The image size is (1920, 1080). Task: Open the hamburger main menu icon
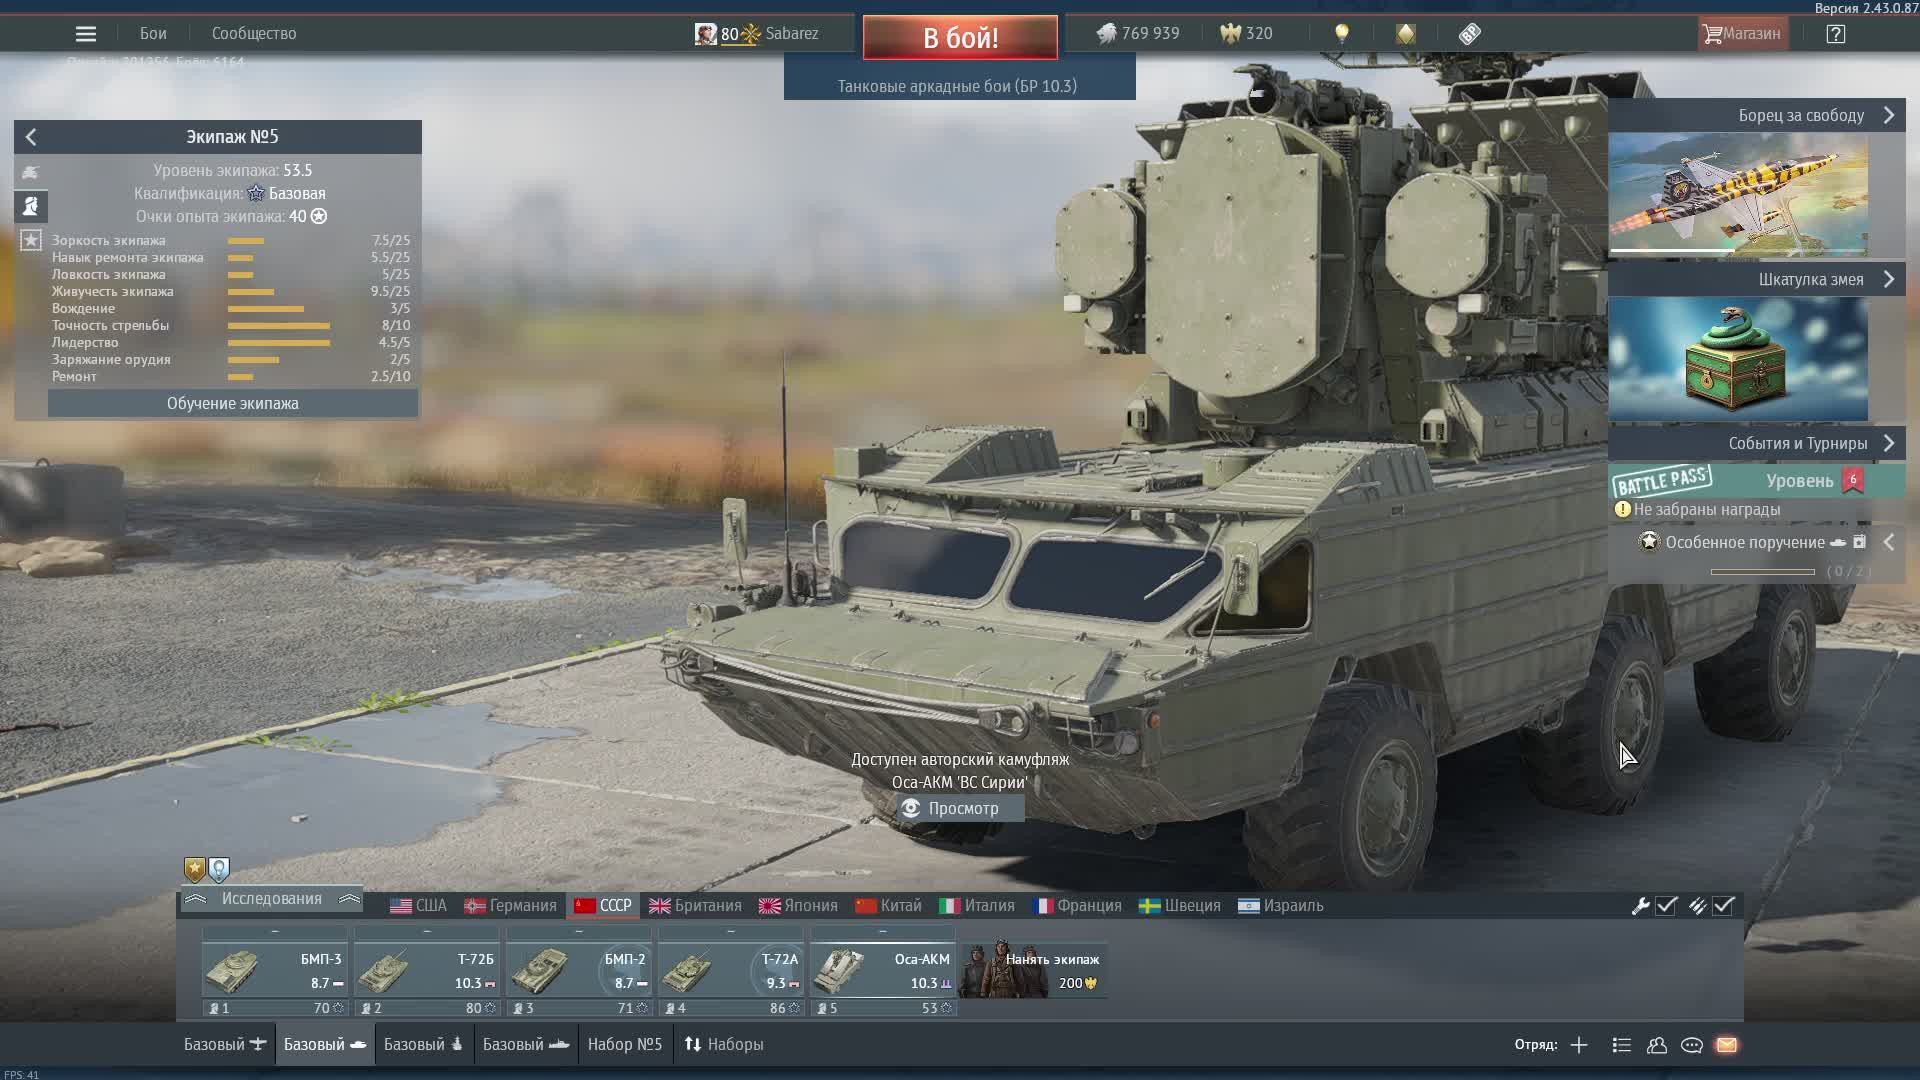click(86, 34)
